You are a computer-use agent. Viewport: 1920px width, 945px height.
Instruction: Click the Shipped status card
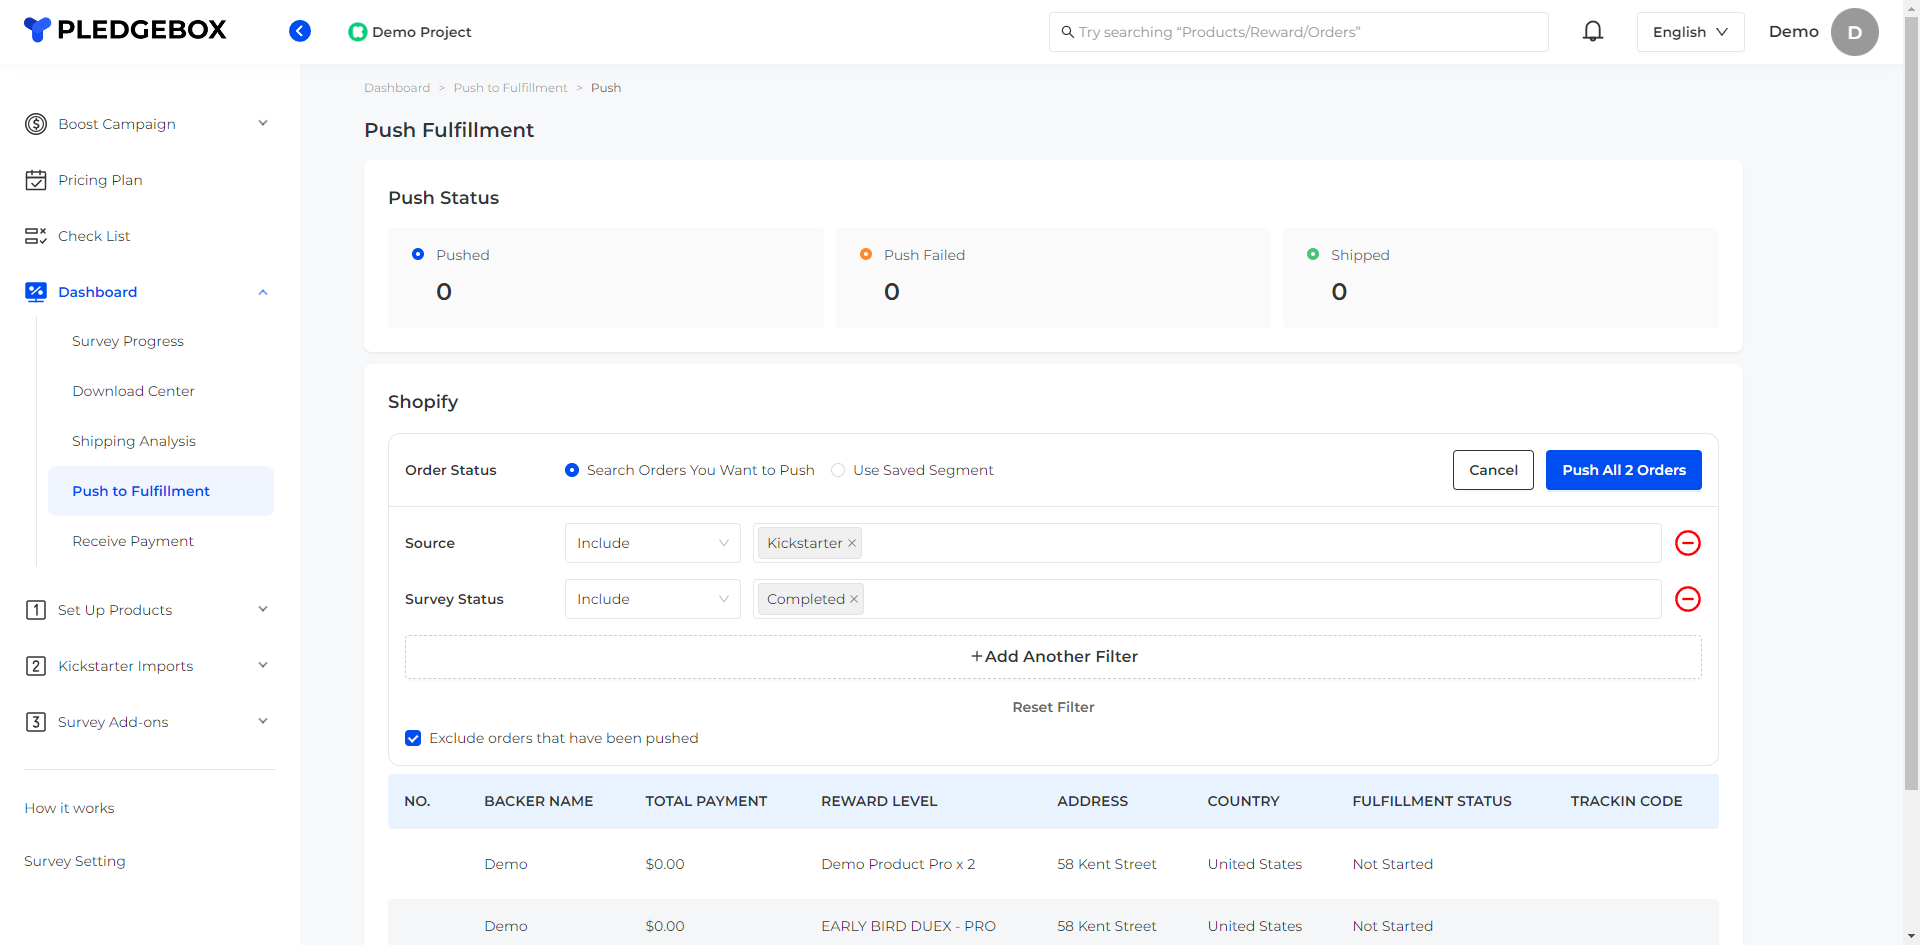pyautogui.click(x=1501, y=278)
